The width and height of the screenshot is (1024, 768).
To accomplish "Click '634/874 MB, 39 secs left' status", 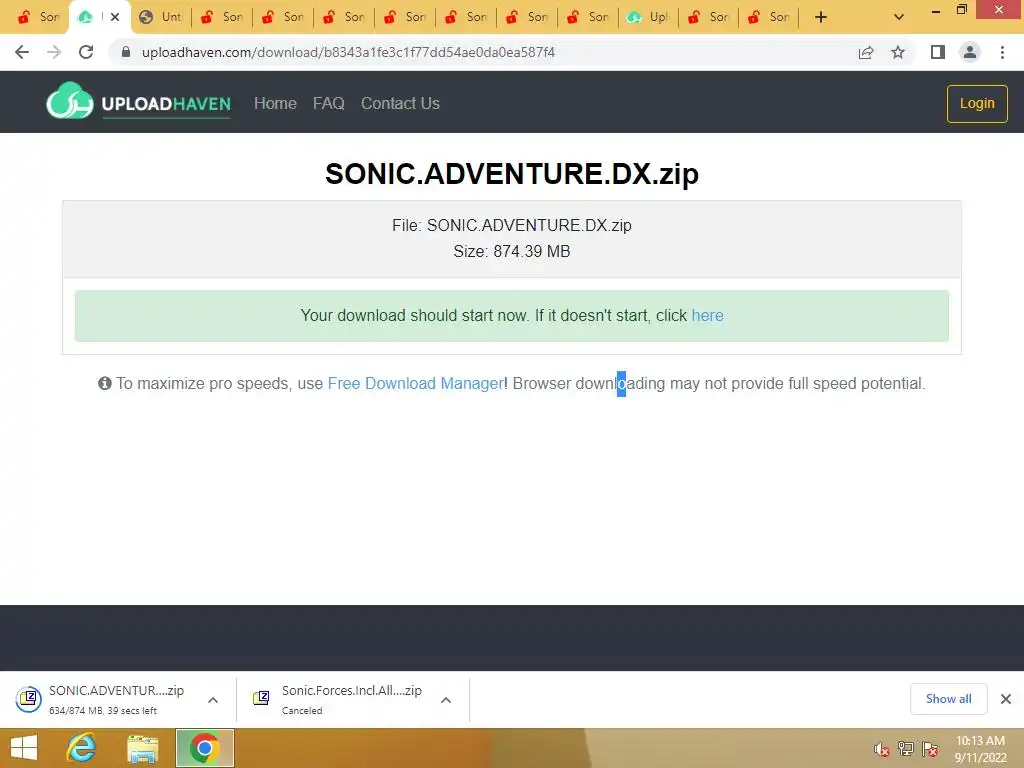I will click(103, 711).
